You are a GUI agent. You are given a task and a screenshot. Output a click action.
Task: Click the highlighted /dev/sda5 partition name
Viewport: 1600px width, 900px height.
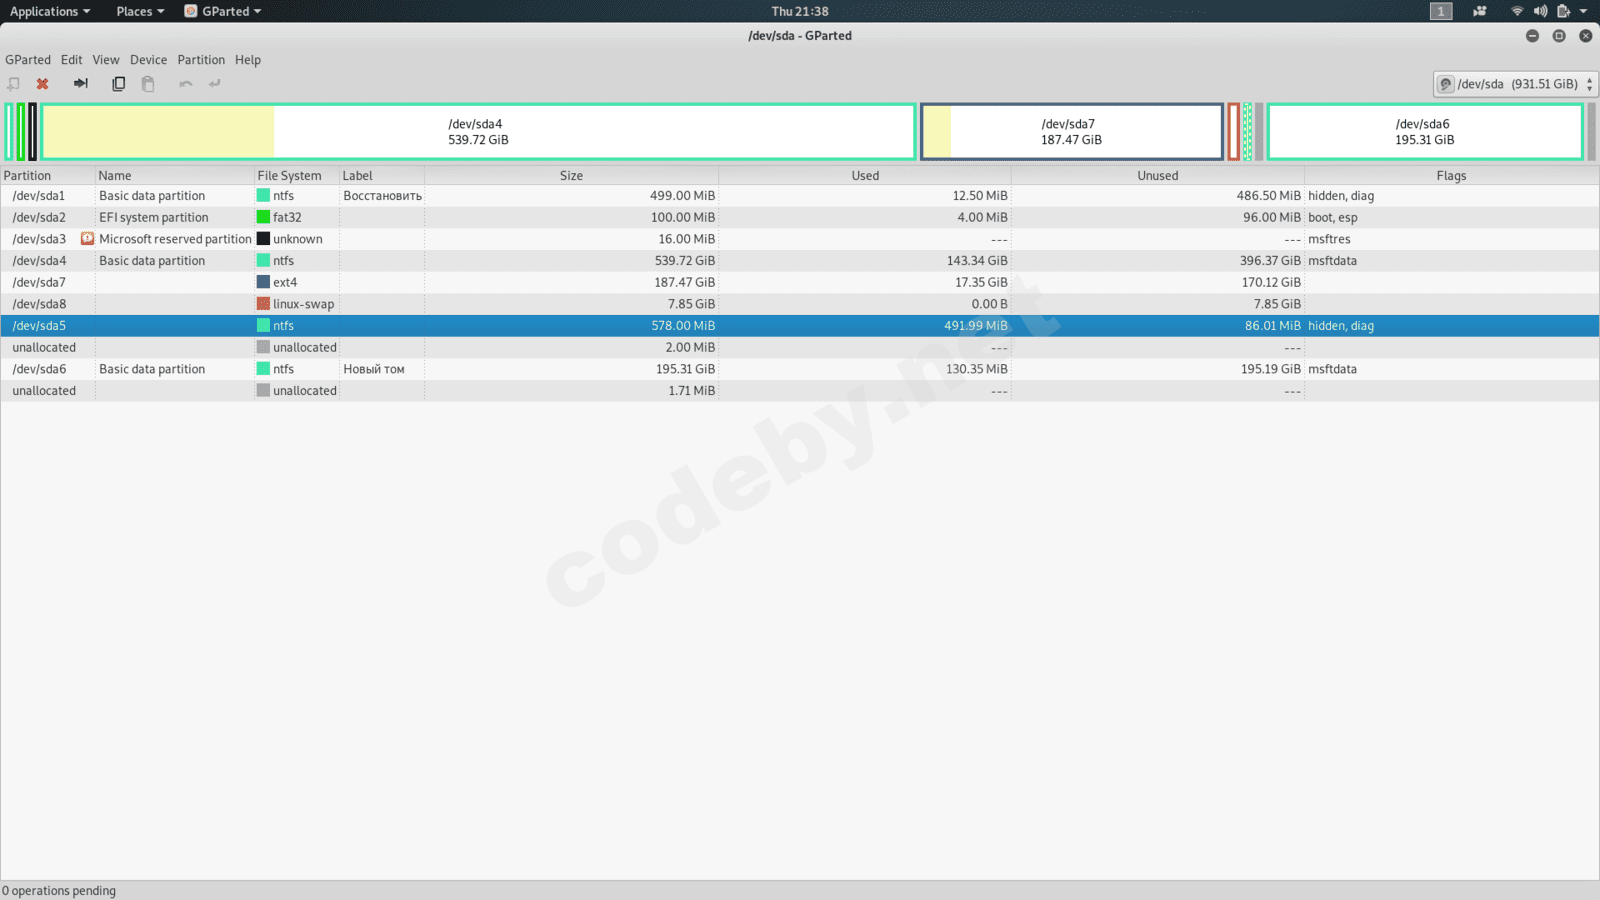(x=39, y=326)
